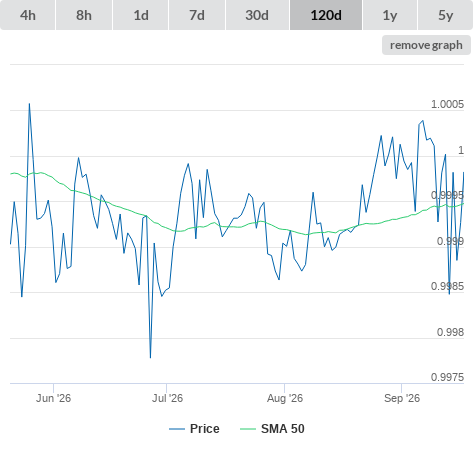This screenshot has width=474, height=455.
Task: Click the active 120d range tab
Action: 326,15
